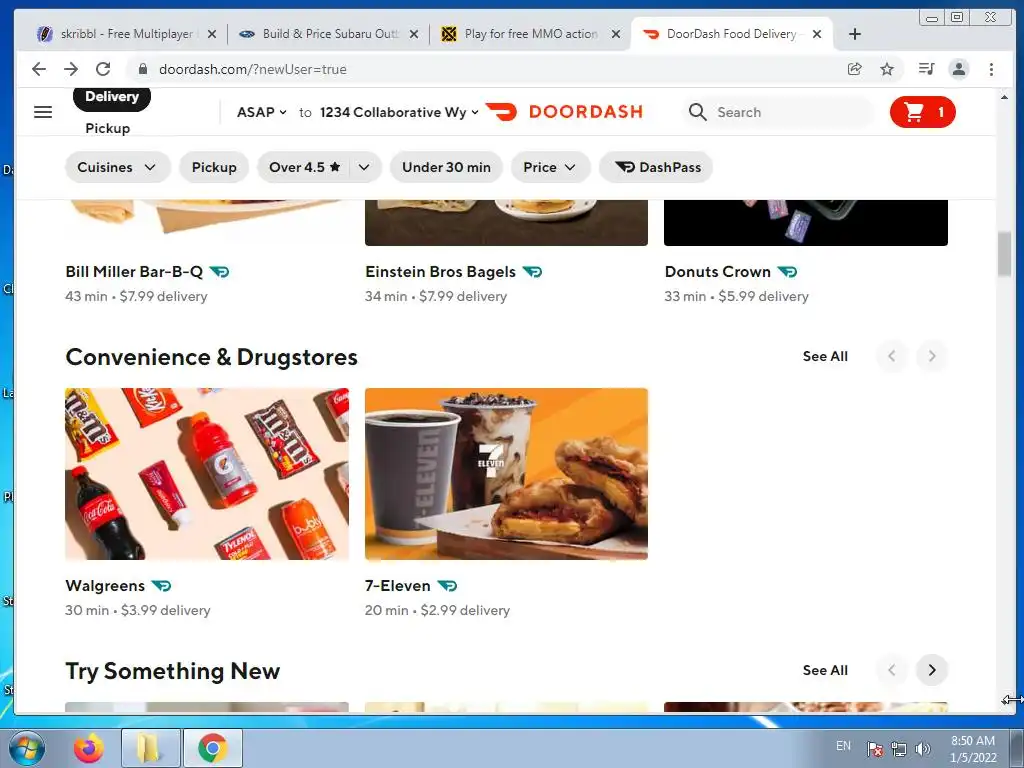Open the rating dropdown arrow beside Over 4.5
This screenshot has height=768, width=1024.
tap(364, 167)
